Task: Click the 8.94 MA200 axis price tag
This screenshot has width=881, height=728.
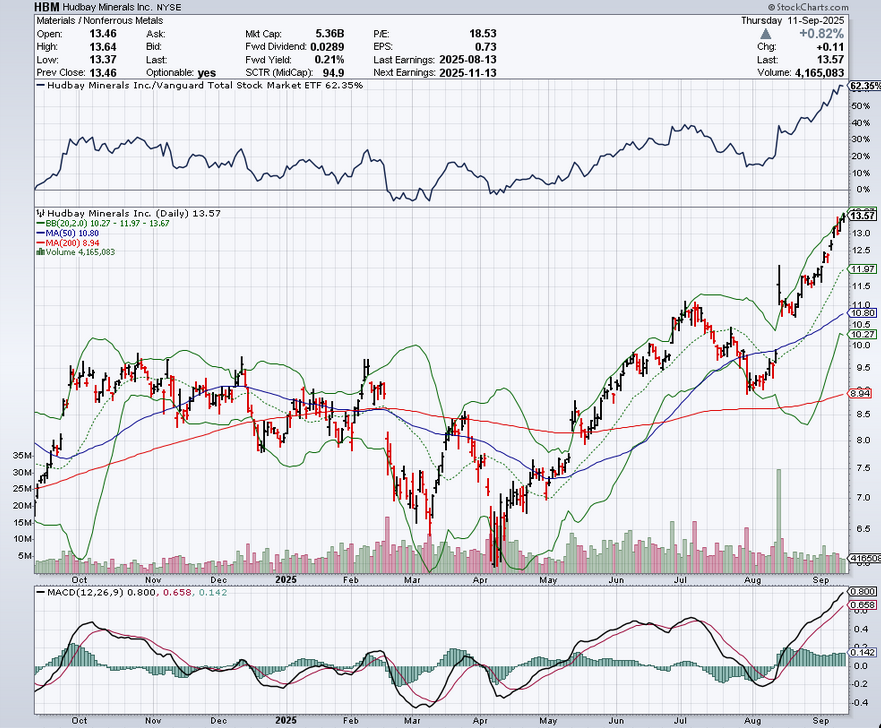Action: coord(860,393)
